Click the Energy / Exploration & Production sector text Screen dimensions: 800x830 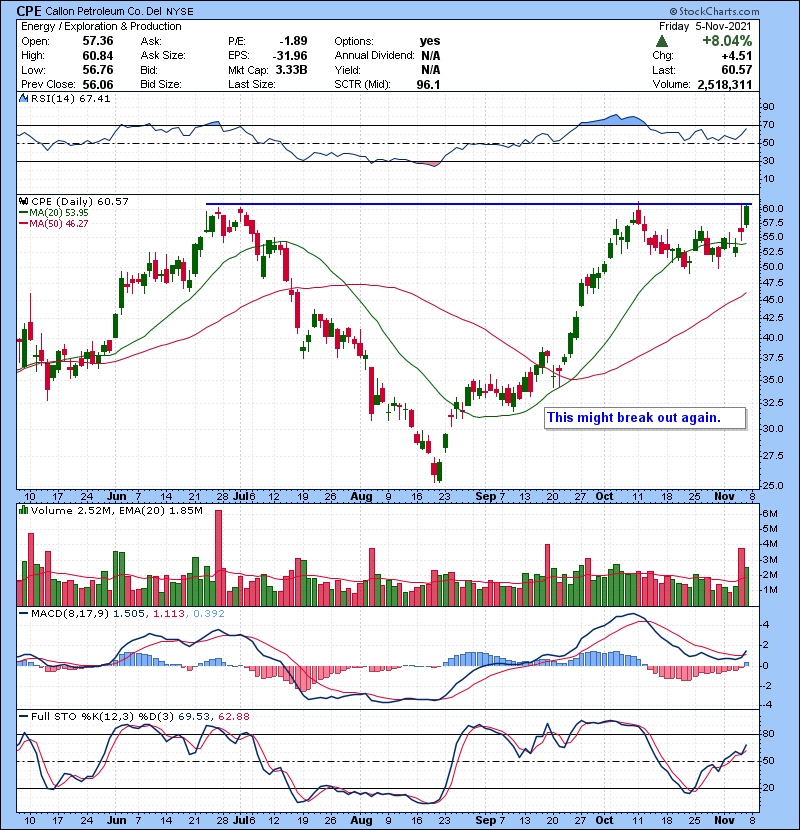(x=101, y=26)
